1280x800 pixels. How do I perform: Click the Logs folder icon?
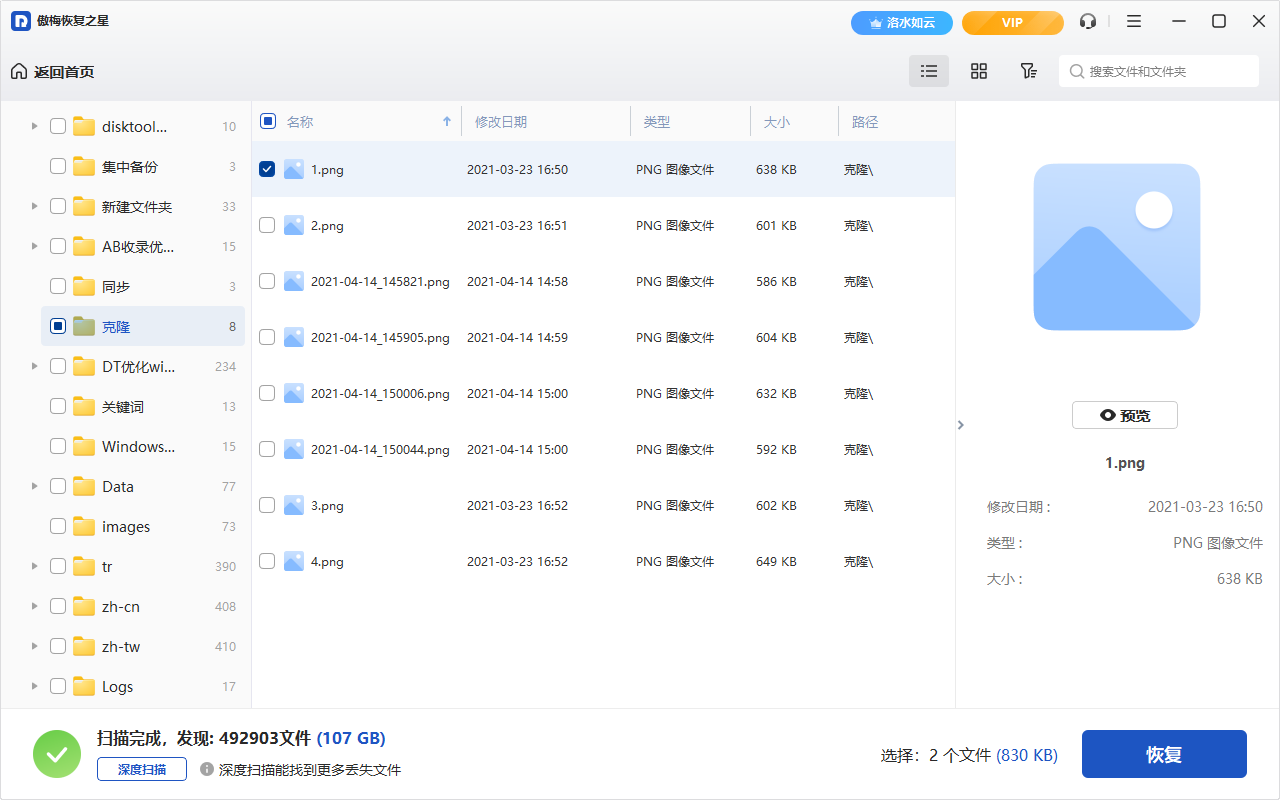pos(84,686)
